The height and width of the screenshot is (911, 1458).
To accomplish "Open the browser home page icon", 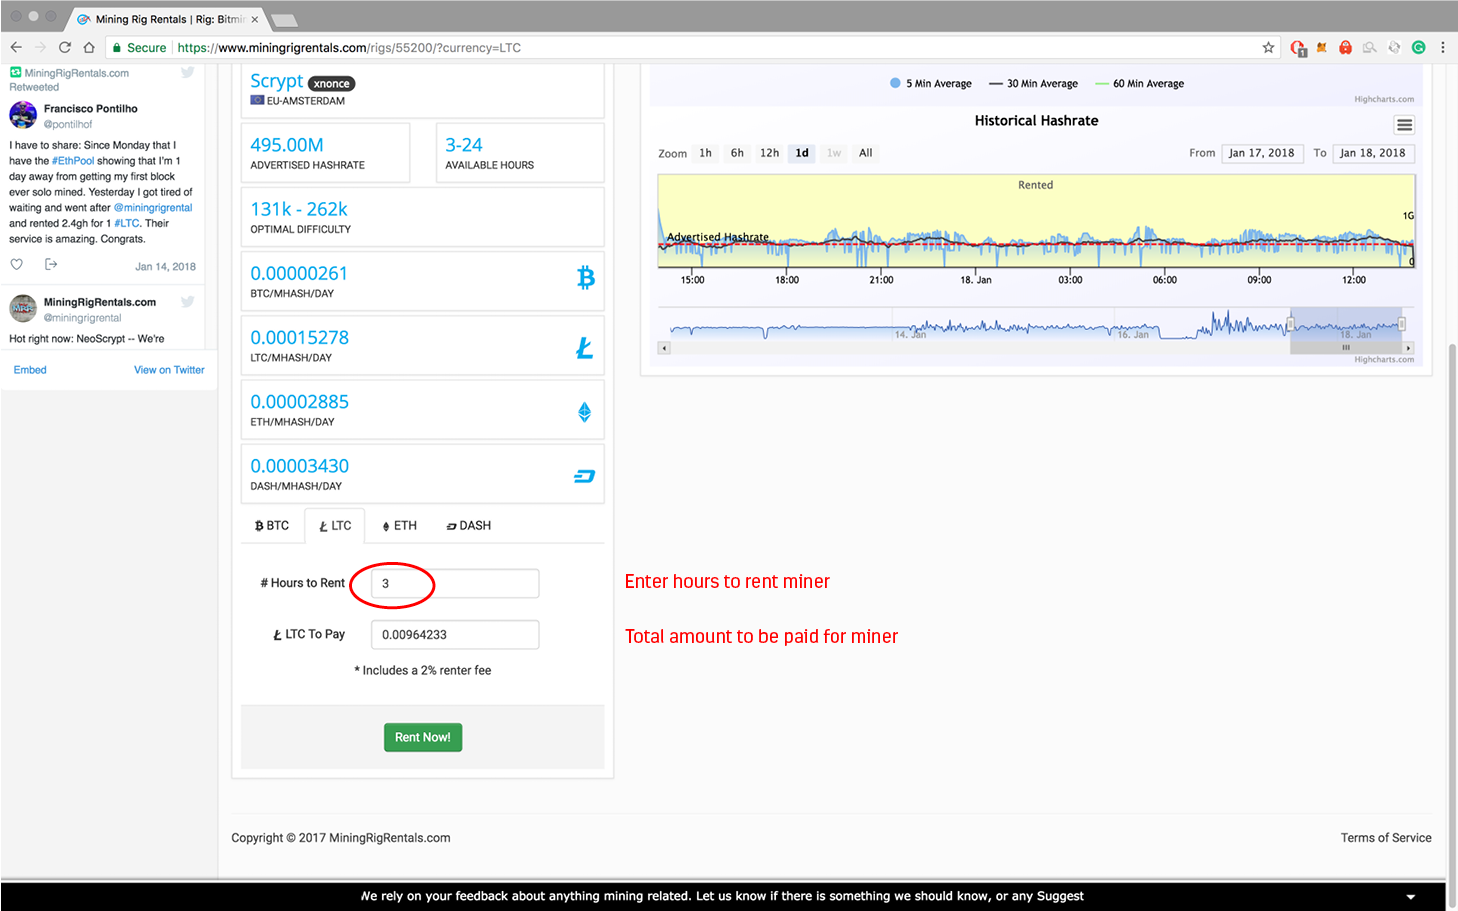I will click(x=89, y=47).
